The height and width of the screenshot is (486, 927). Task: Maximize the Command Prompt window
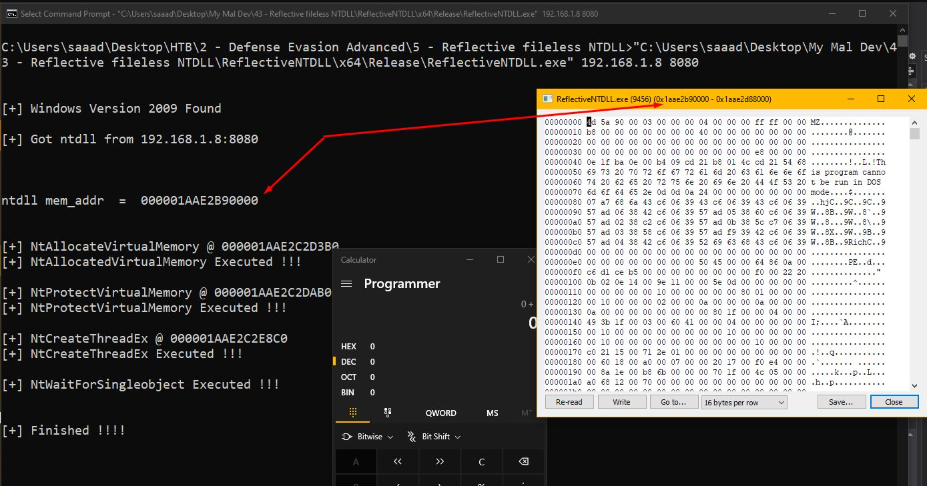point(863,14)
